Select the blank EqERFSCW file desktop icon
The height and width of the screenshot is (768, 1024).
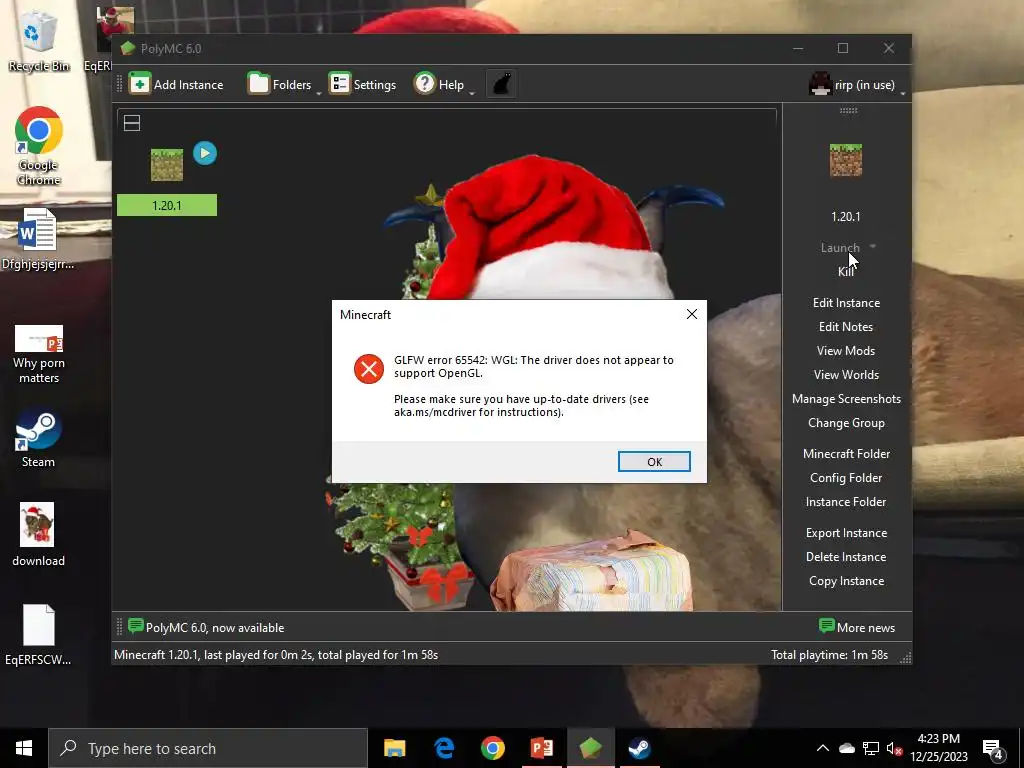[x=38, y=634]
